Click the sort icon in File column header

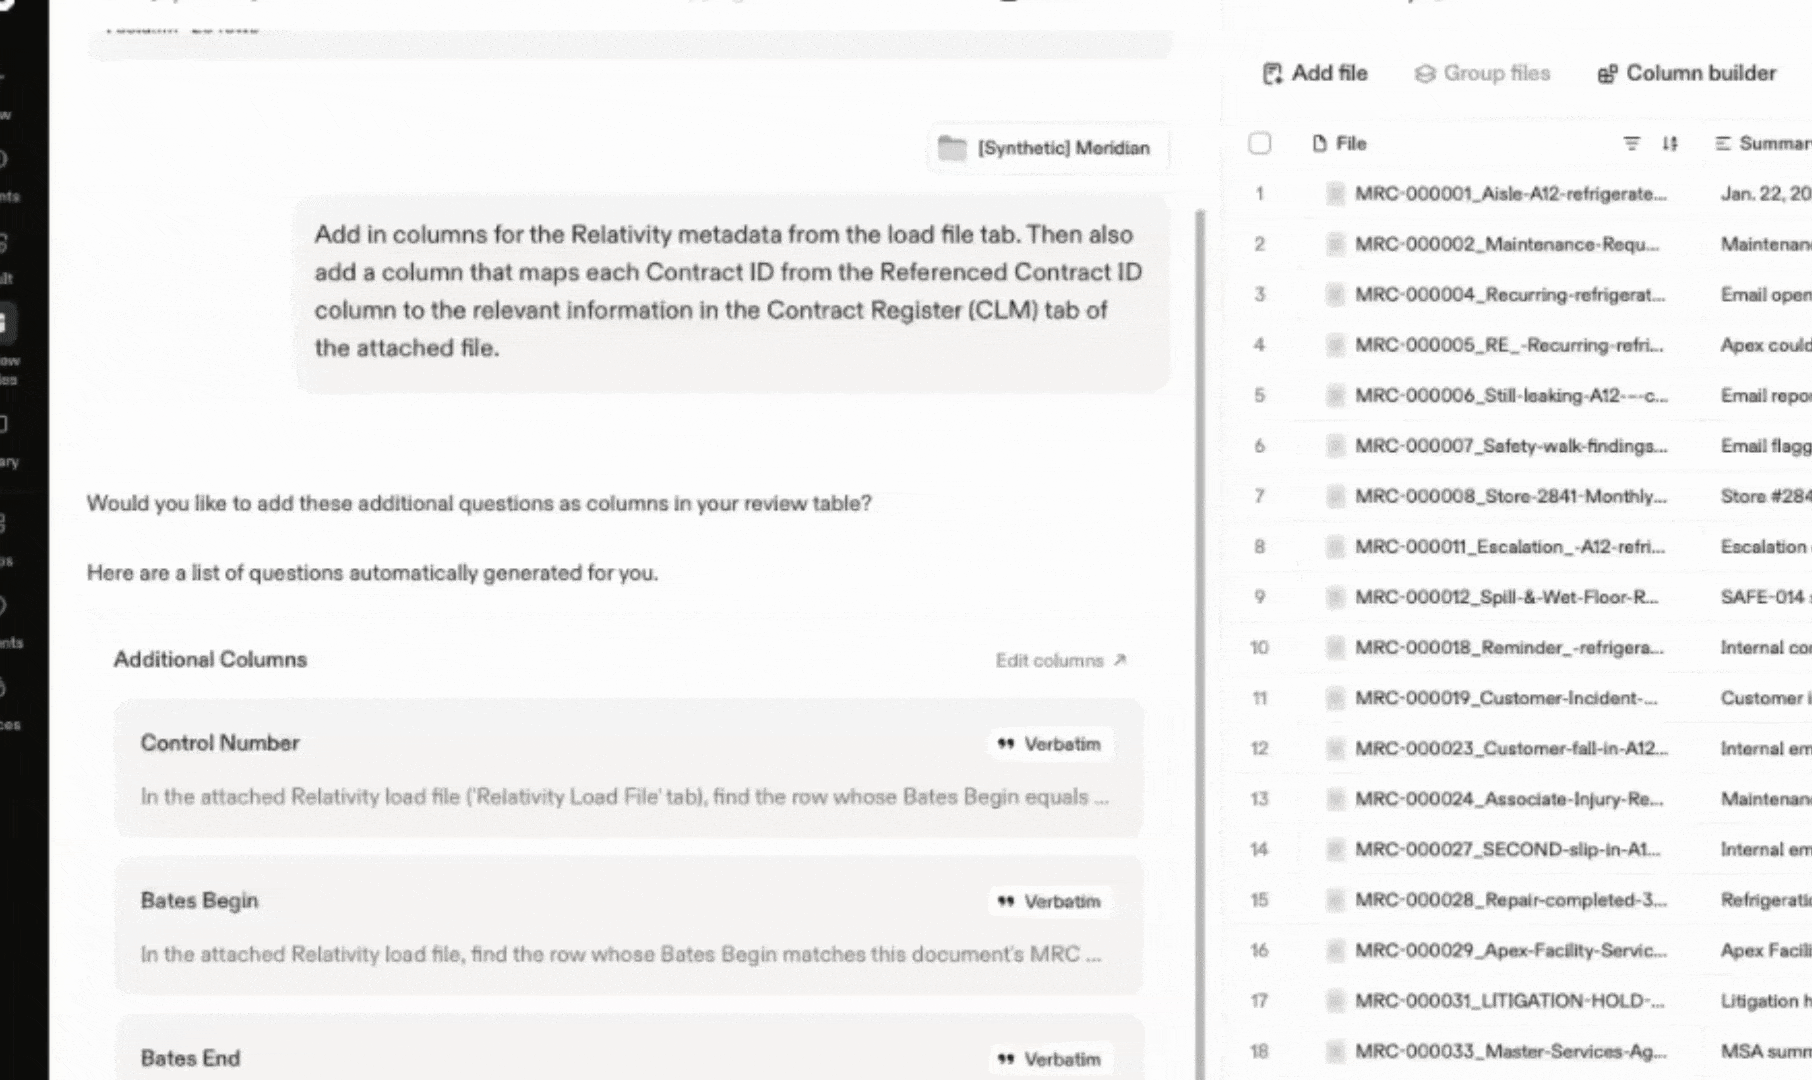[1669, 143]
